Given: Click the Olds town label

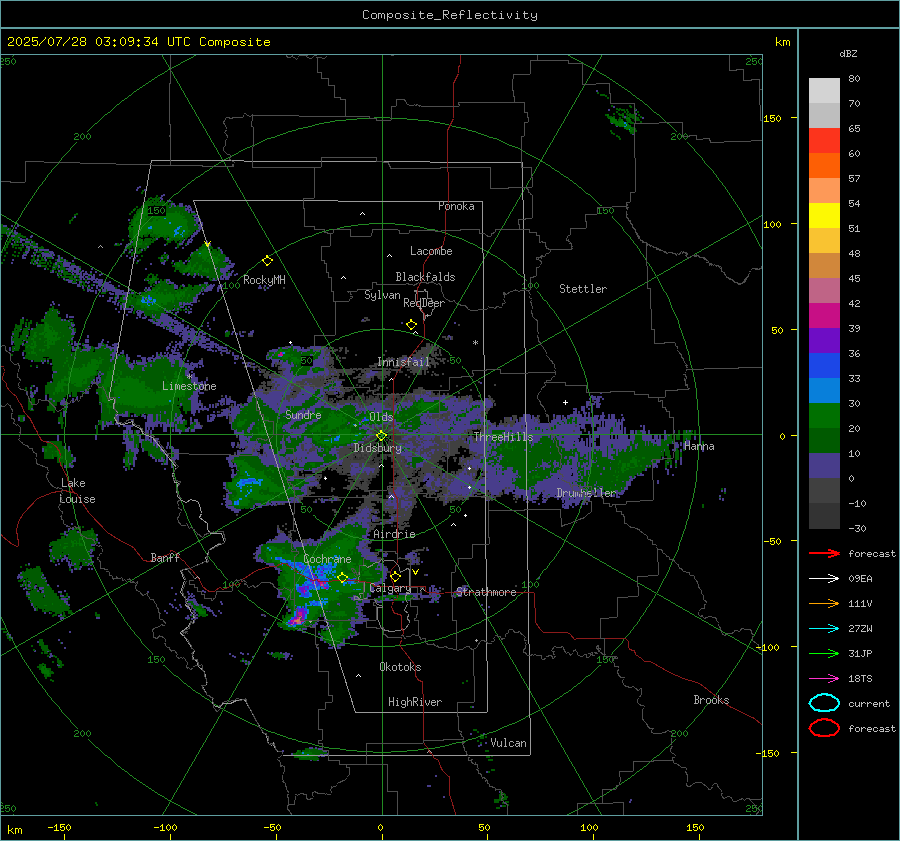Looking at the screenshot, I should [381, 417].
